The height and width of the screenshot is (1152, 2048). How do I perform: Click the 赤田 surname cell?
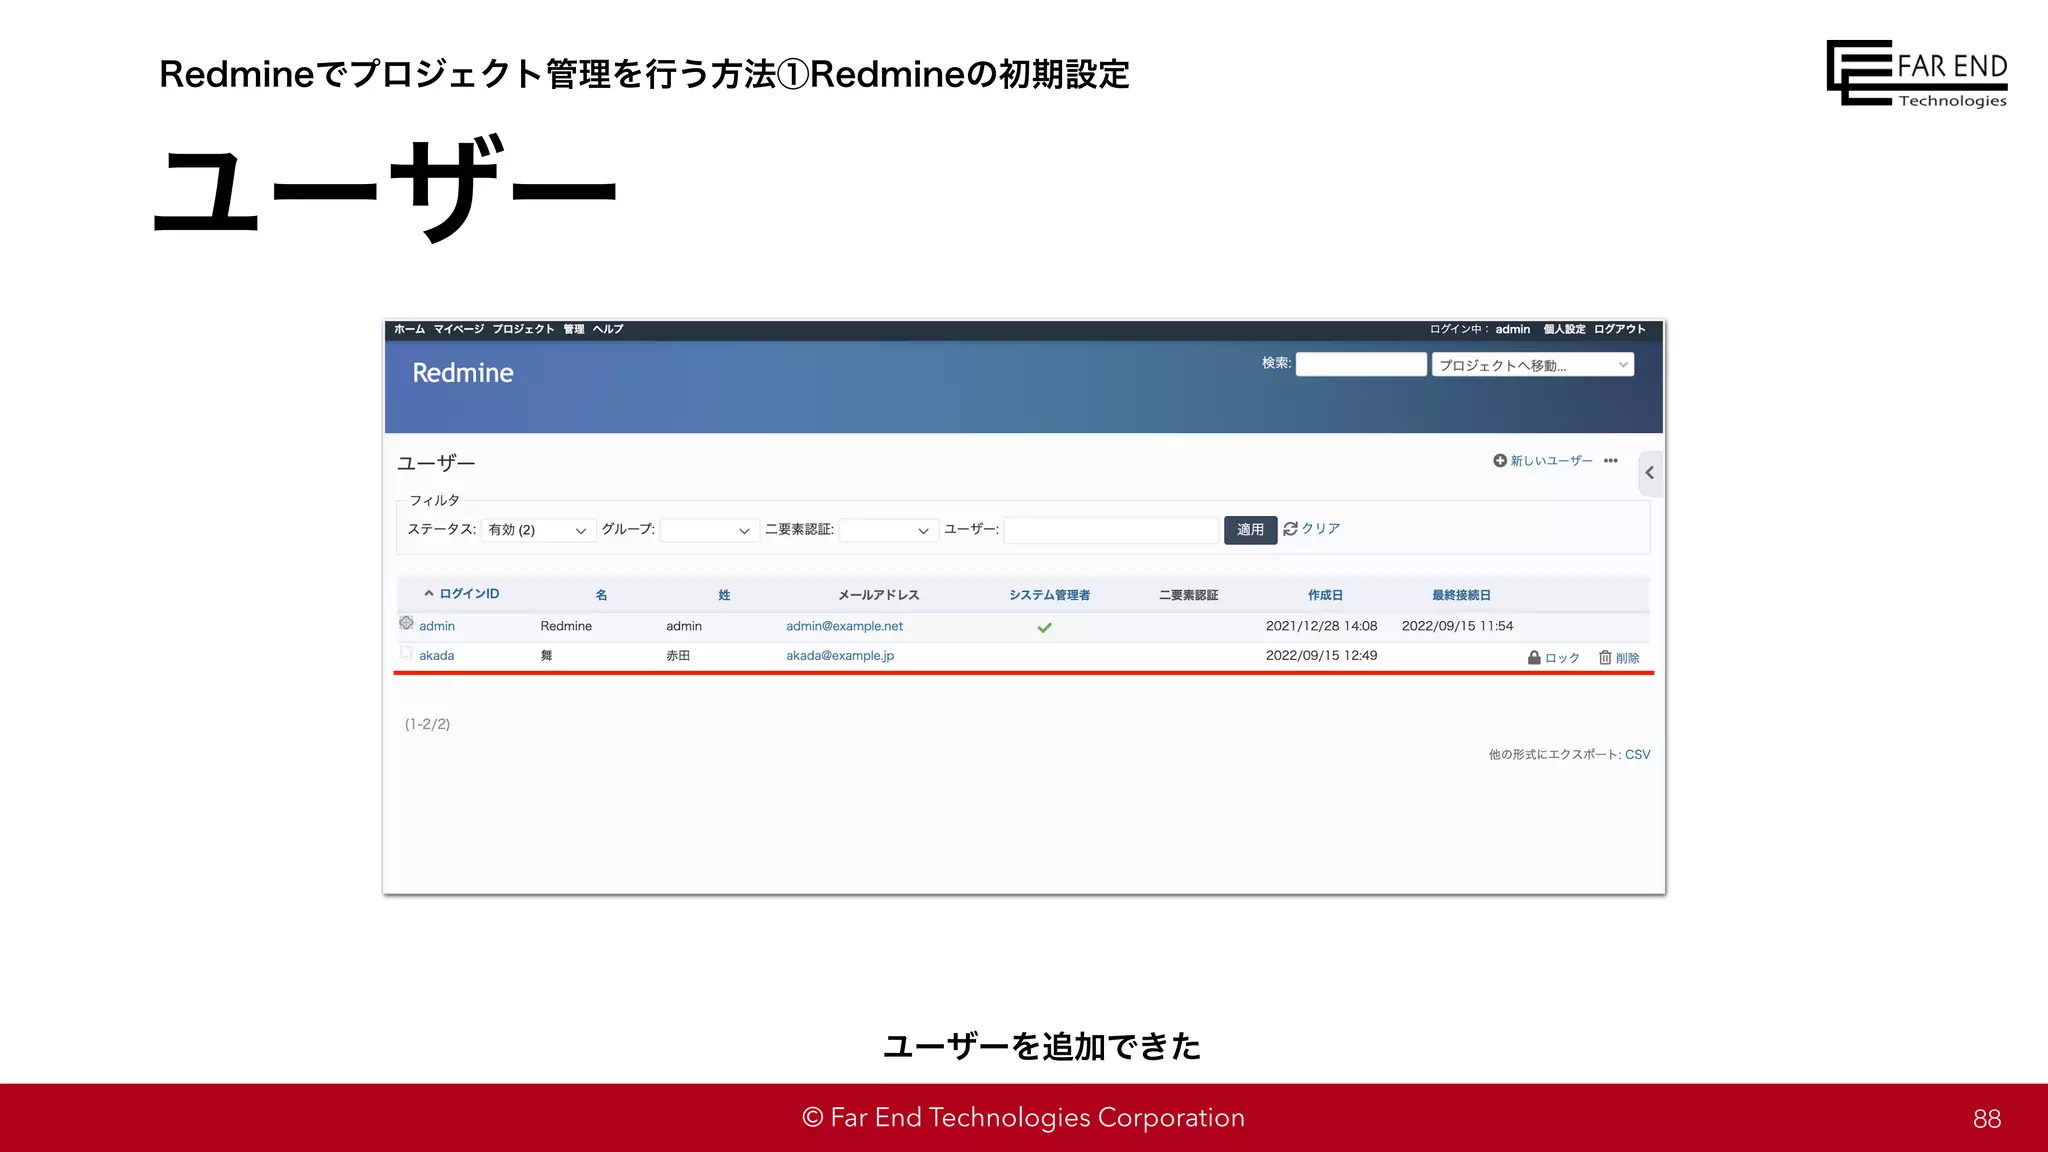pos(678,656)
